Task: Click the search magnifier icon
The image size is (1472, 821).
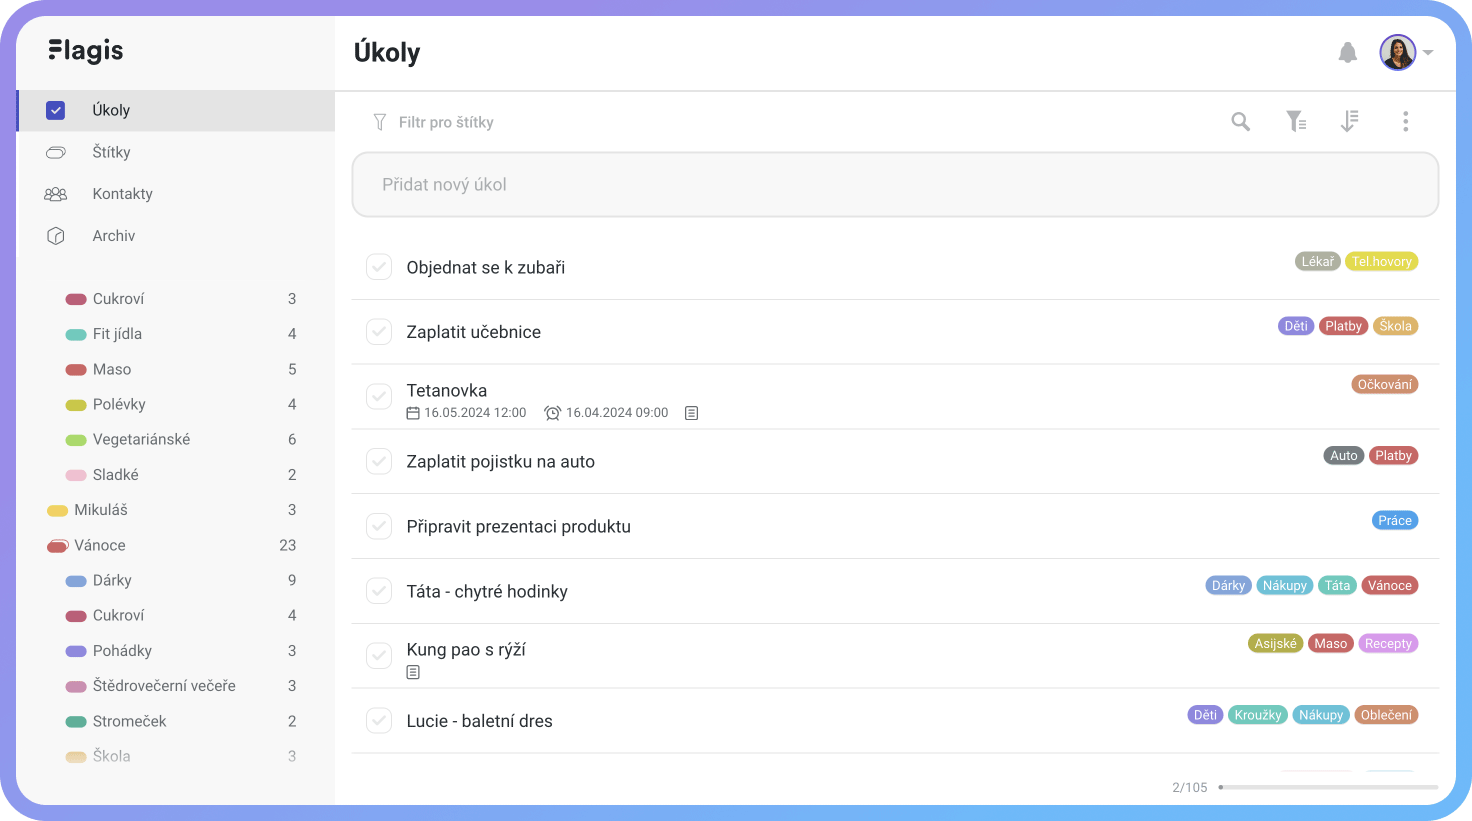Action: click(x=1241, y=122)
